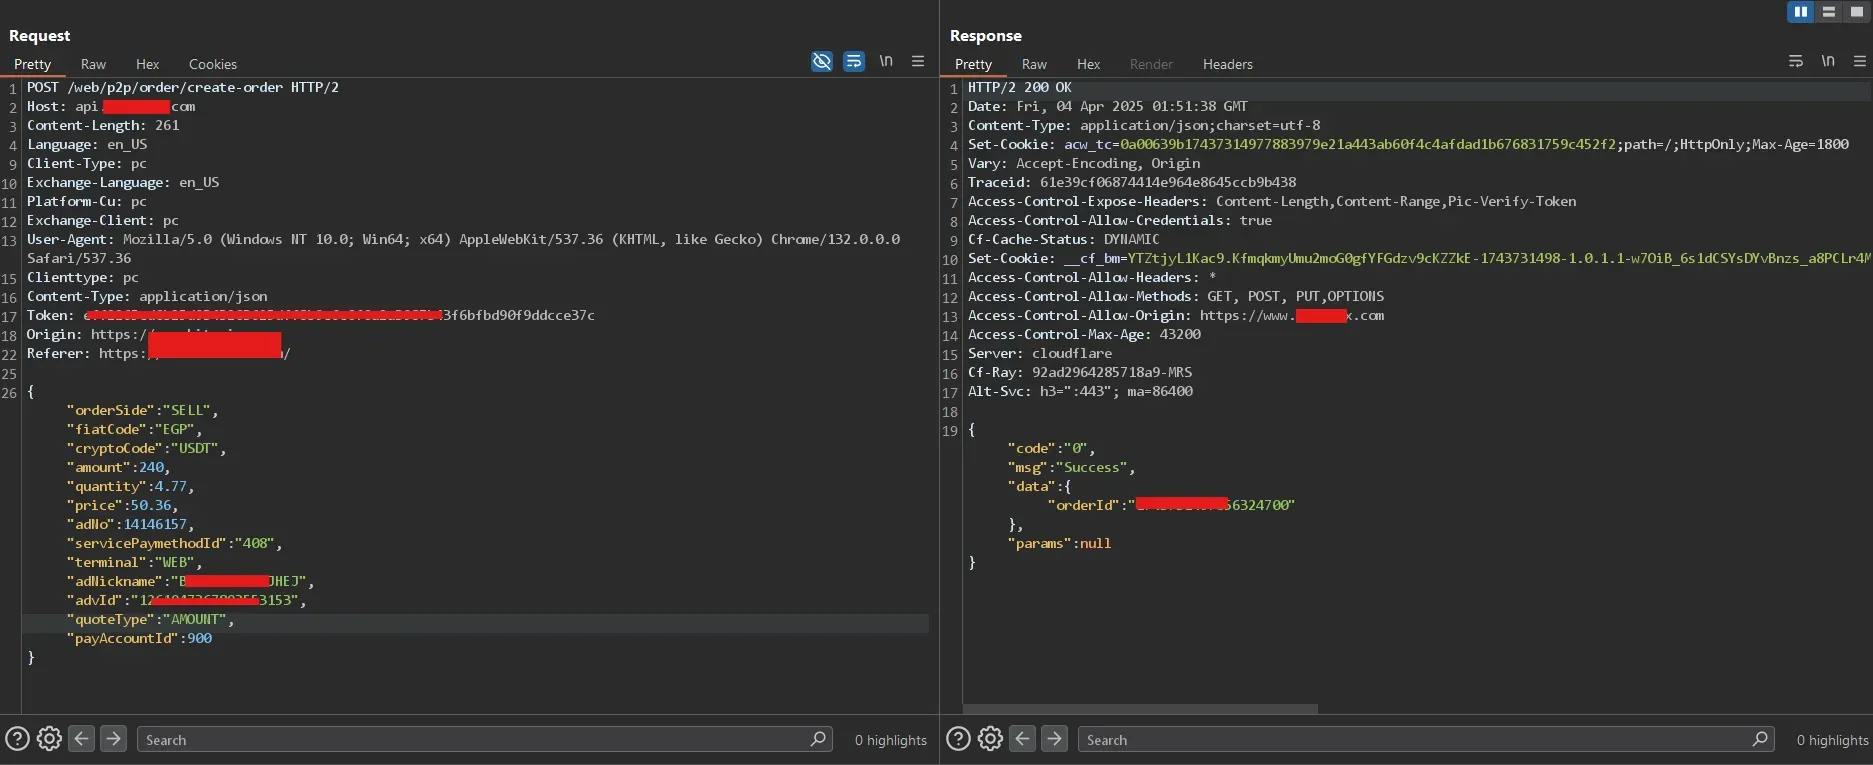This screenshot has height=765, width=1873.
Task: Toggle hide non-printable characters icon in Request
Action: (822, 62)
